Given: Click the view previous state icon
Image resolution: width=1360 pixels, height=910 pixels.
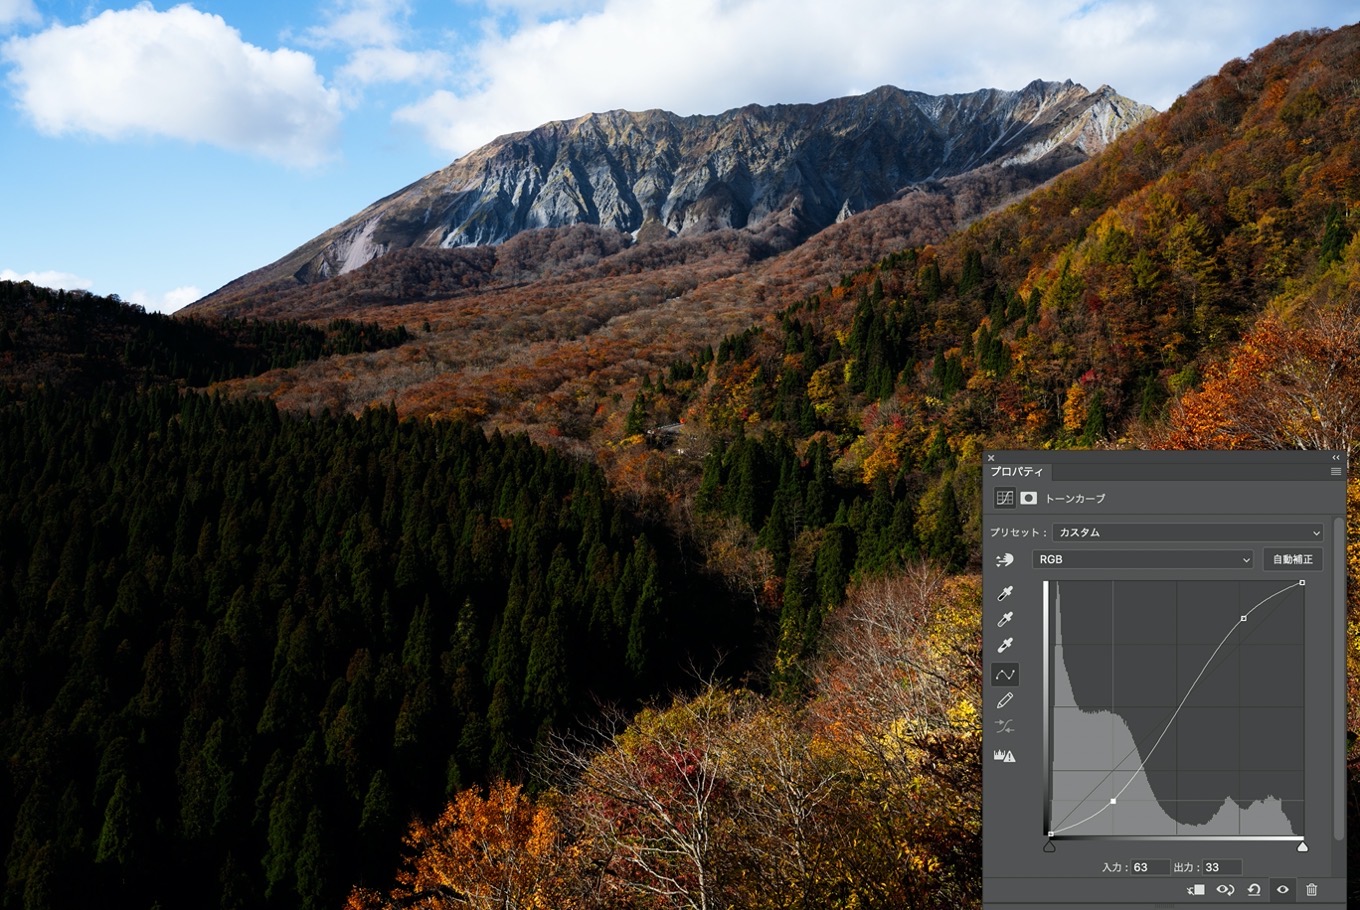Looking at the screenshot, I should coord(1225,889).
